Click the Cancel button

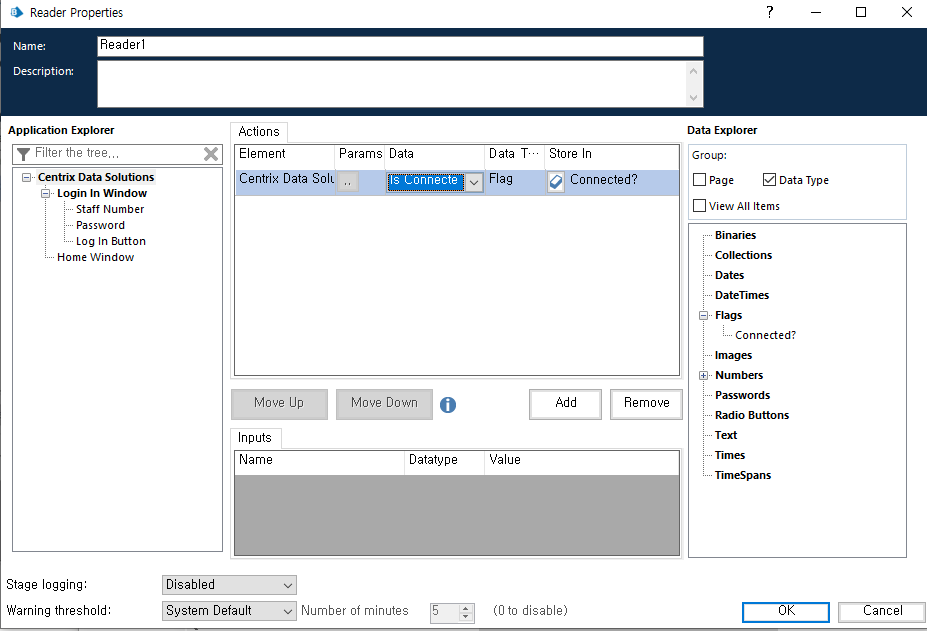[882, 611]
